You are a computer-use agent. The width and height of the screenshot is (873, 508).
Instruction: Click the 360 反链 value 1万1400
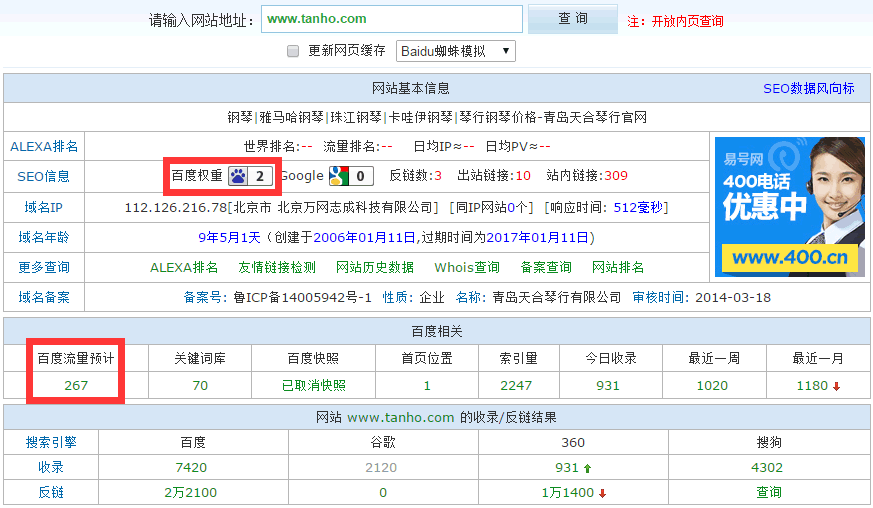568,492
